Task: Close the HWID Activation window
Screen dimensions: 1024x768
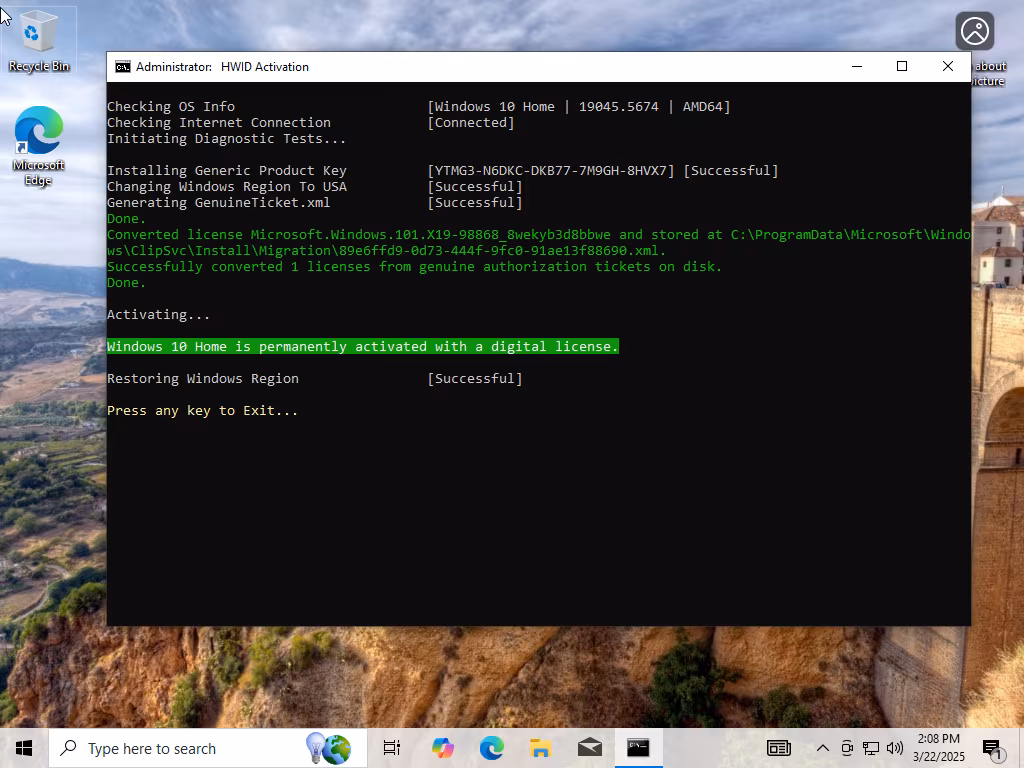Action: pyautogui.click(x=948, y=67)
